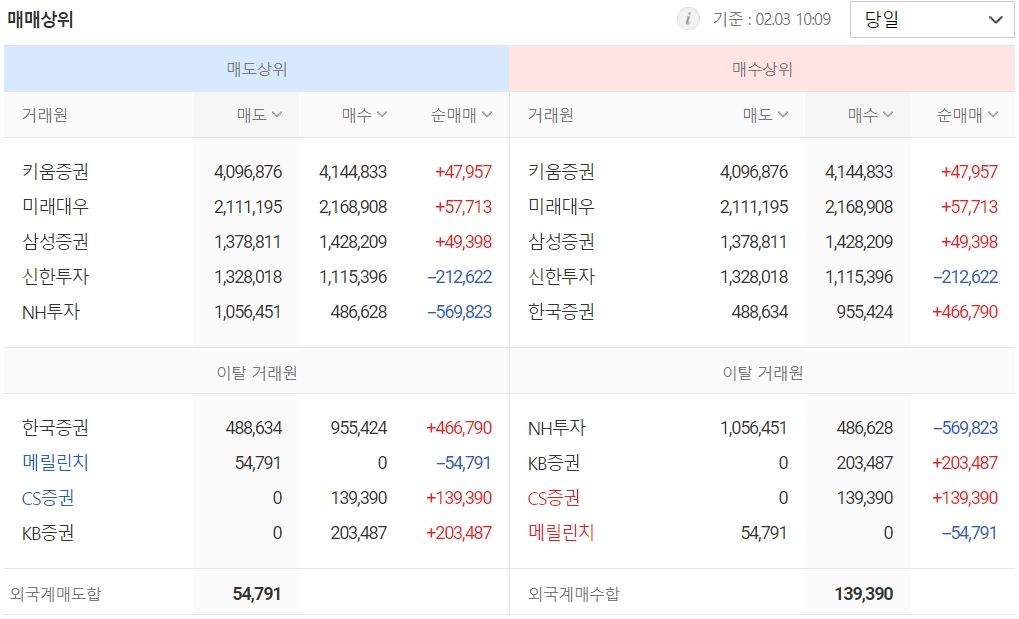This screenshot has height=619, width=1019.
Task: Click NH투자 in the buy-side 이탈 list
Action: (557, 428)
